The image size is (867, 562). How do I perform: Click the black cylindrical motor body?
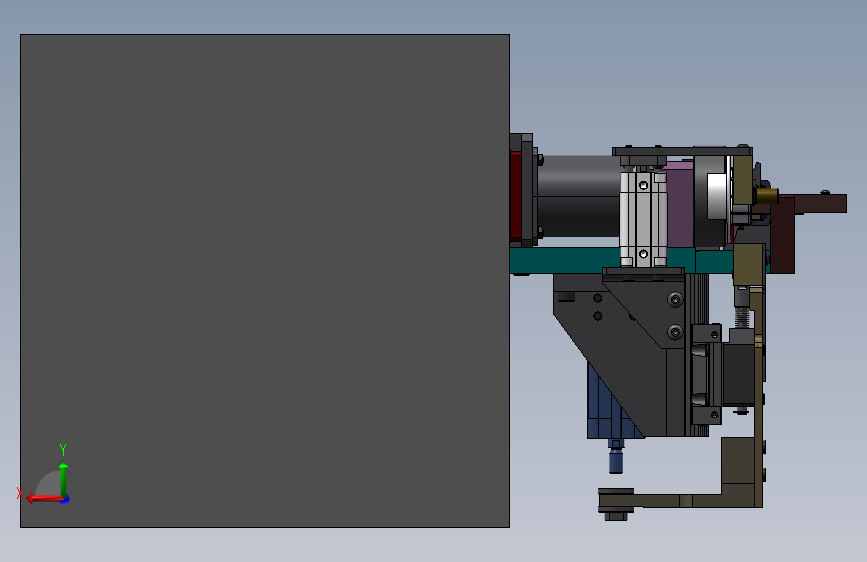[x=578, y=196]
